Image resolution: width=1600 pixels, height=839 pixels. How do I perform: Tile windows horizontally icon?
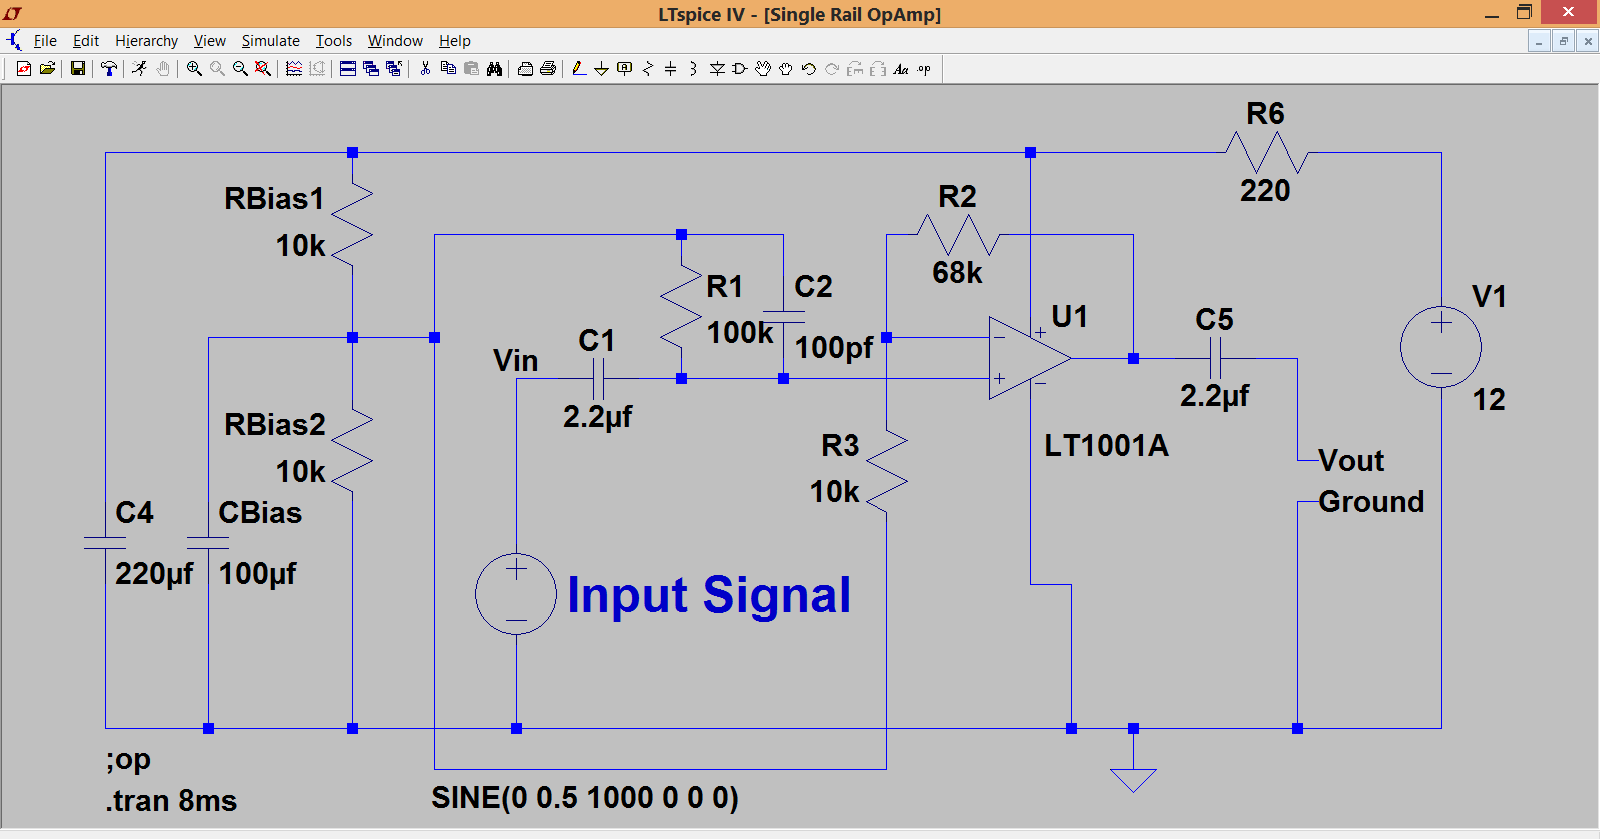pyautogui.click(x=348, y=69)
